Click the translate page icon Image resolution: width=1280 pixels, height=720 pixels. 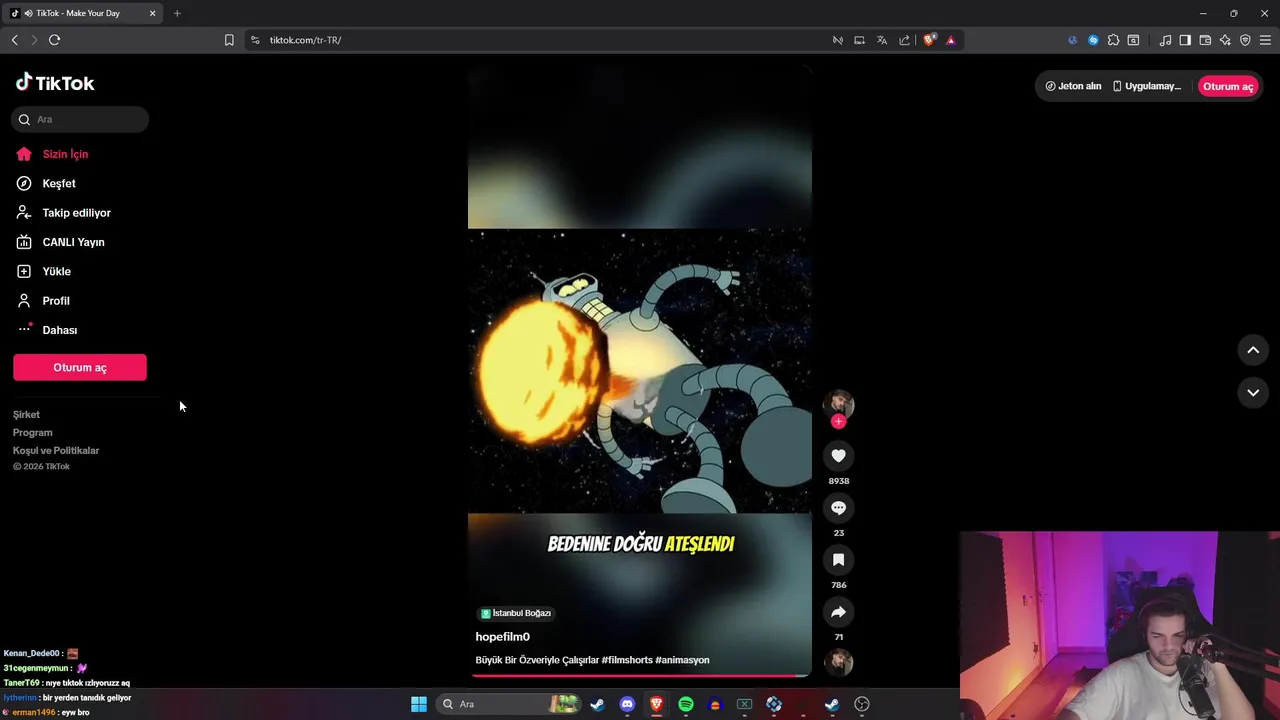tap(882, 40)
